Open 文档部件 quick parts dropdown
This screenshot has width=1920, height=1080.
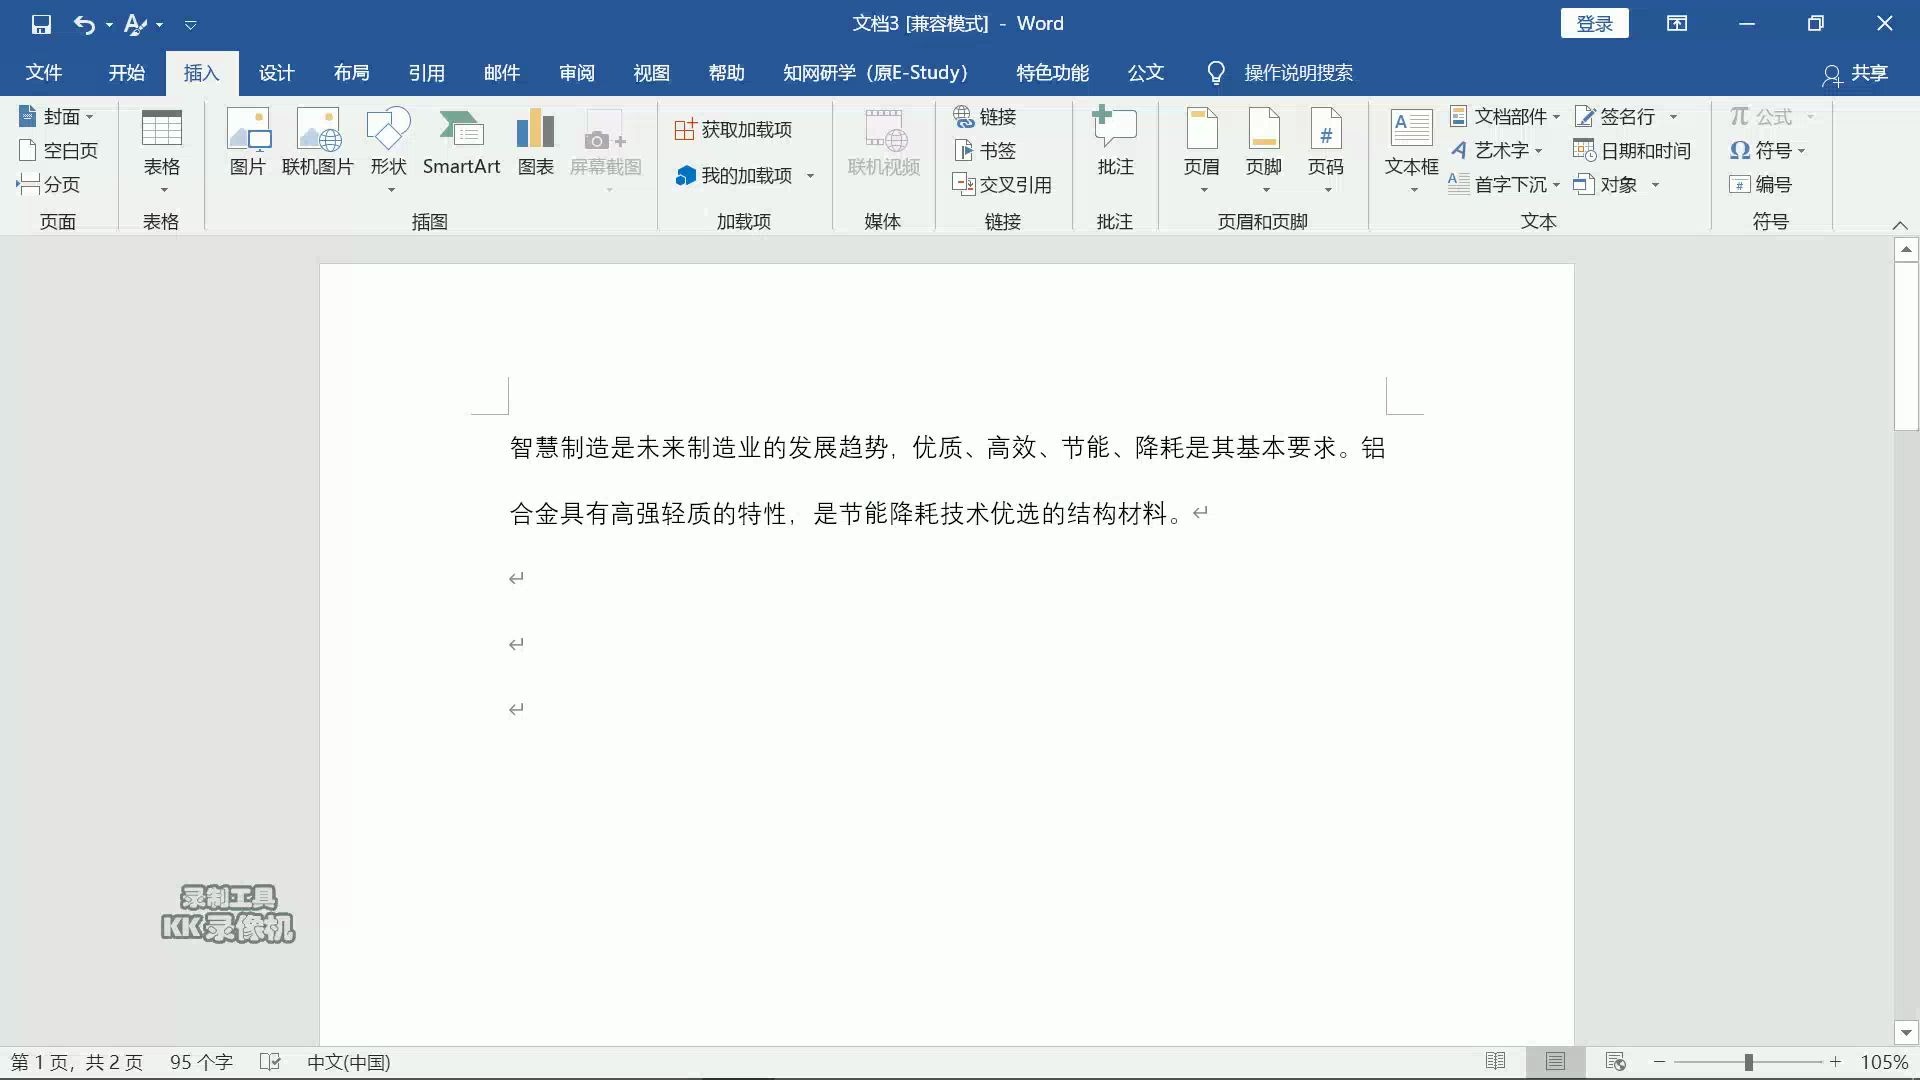[1505, 117]
